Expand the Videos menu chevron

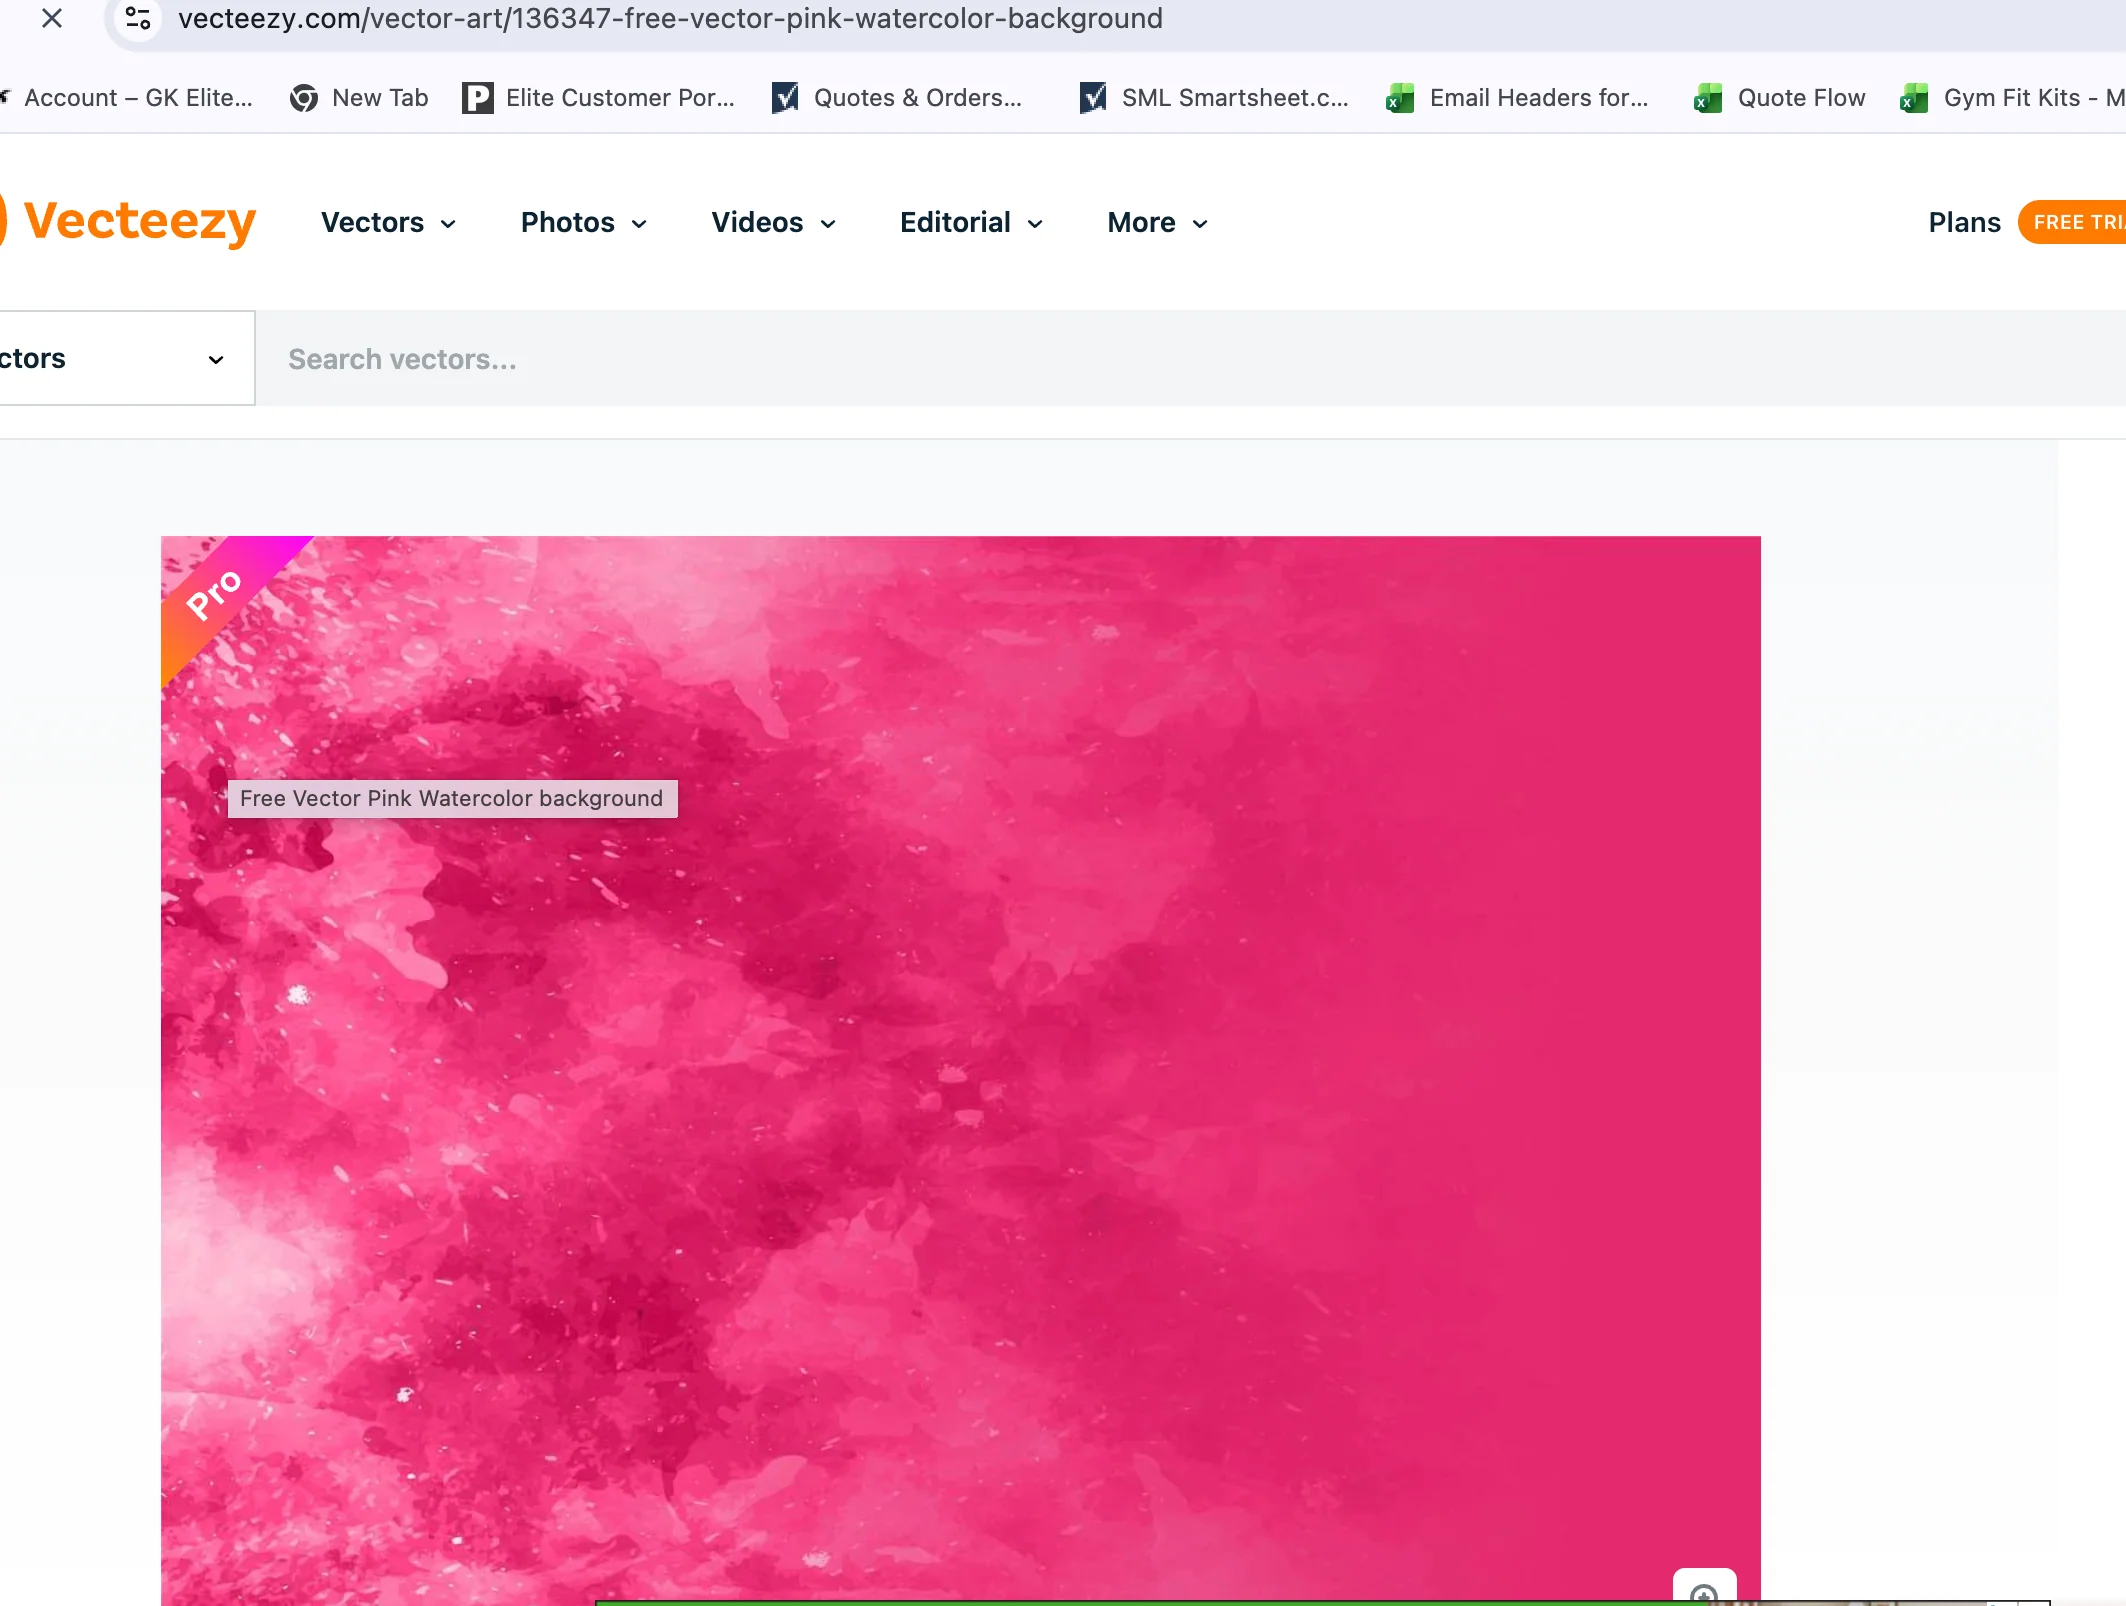click(x=828, y=224)
